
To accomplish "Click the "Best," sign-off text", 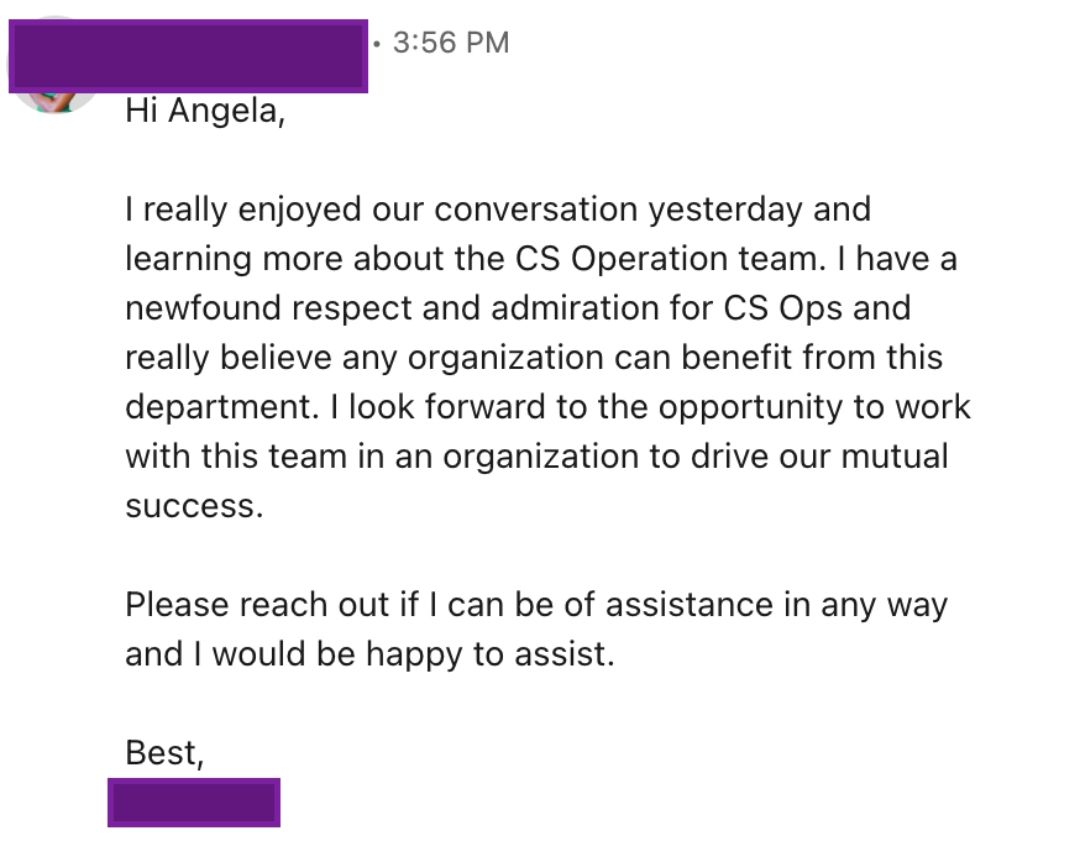I will coord(165,753).
